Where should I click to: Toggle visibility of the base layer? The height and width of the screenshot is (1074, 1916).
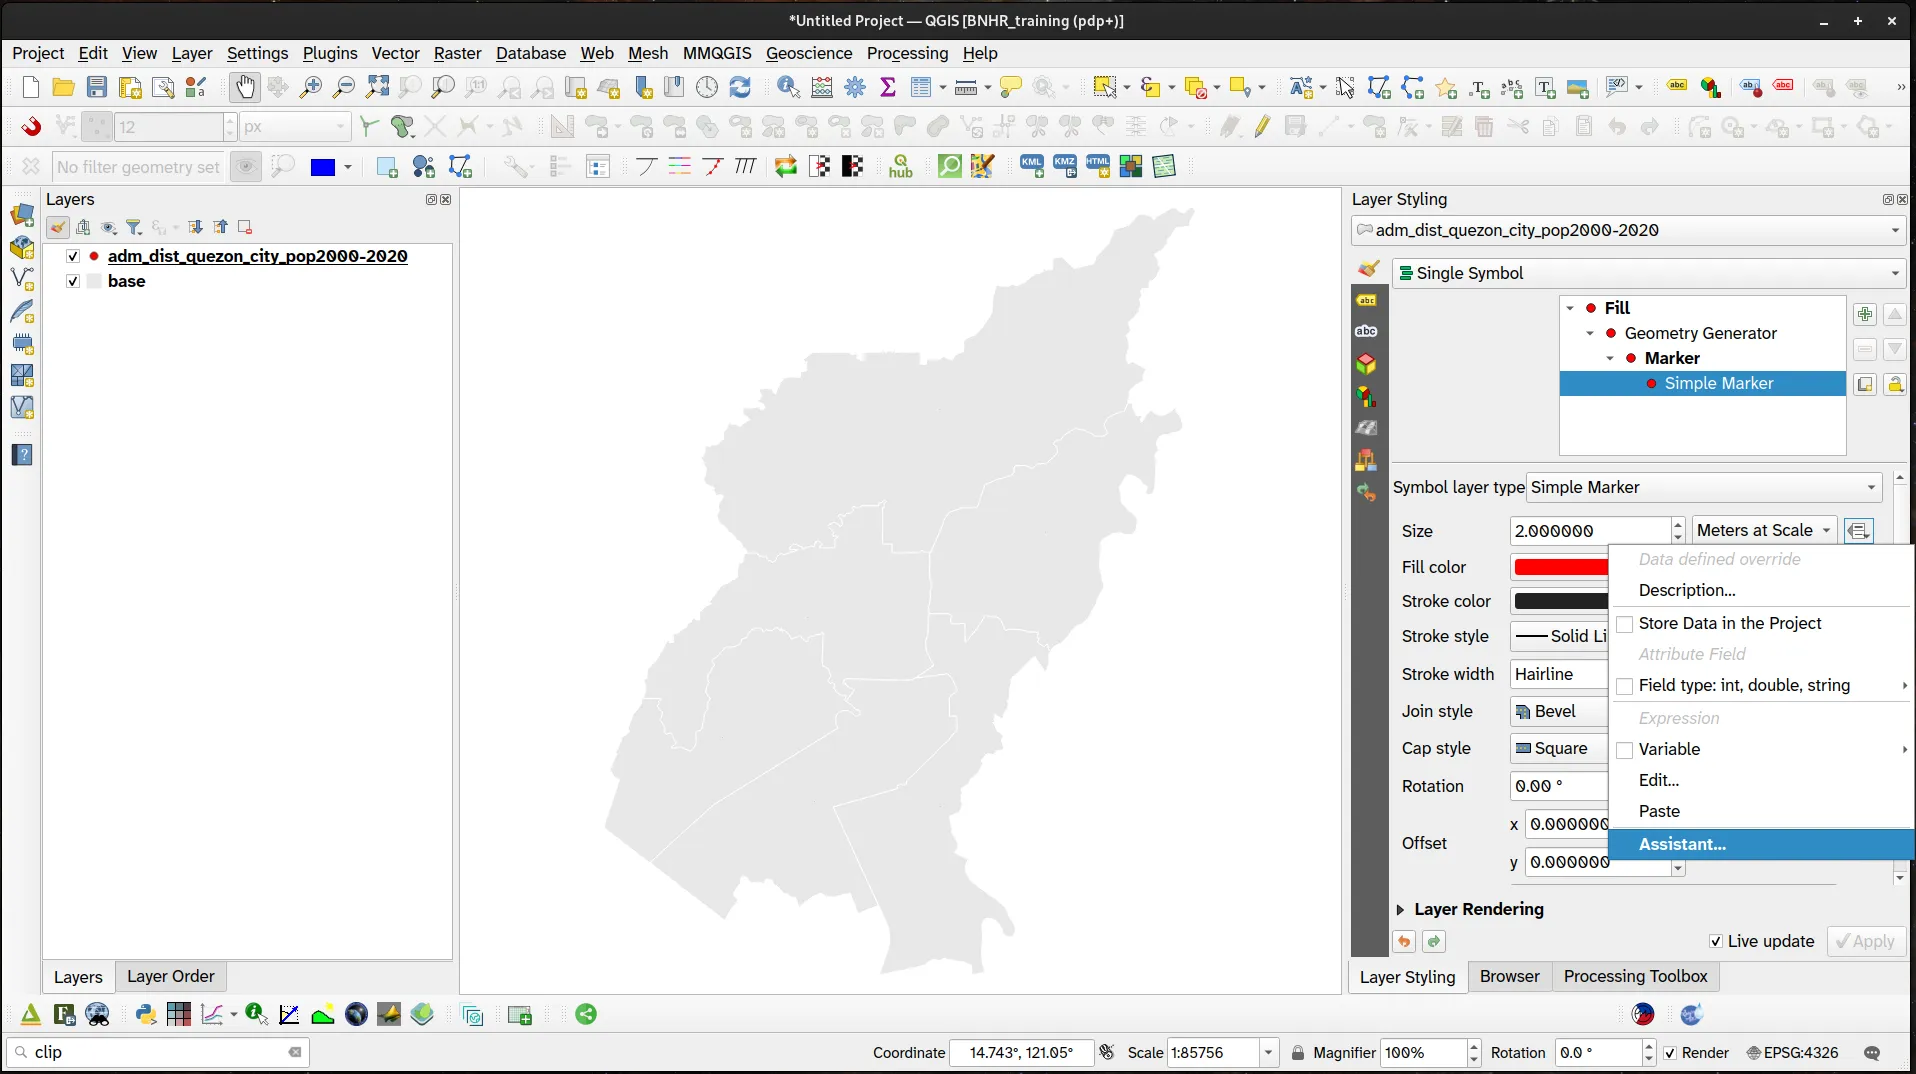tap(73, 282)
